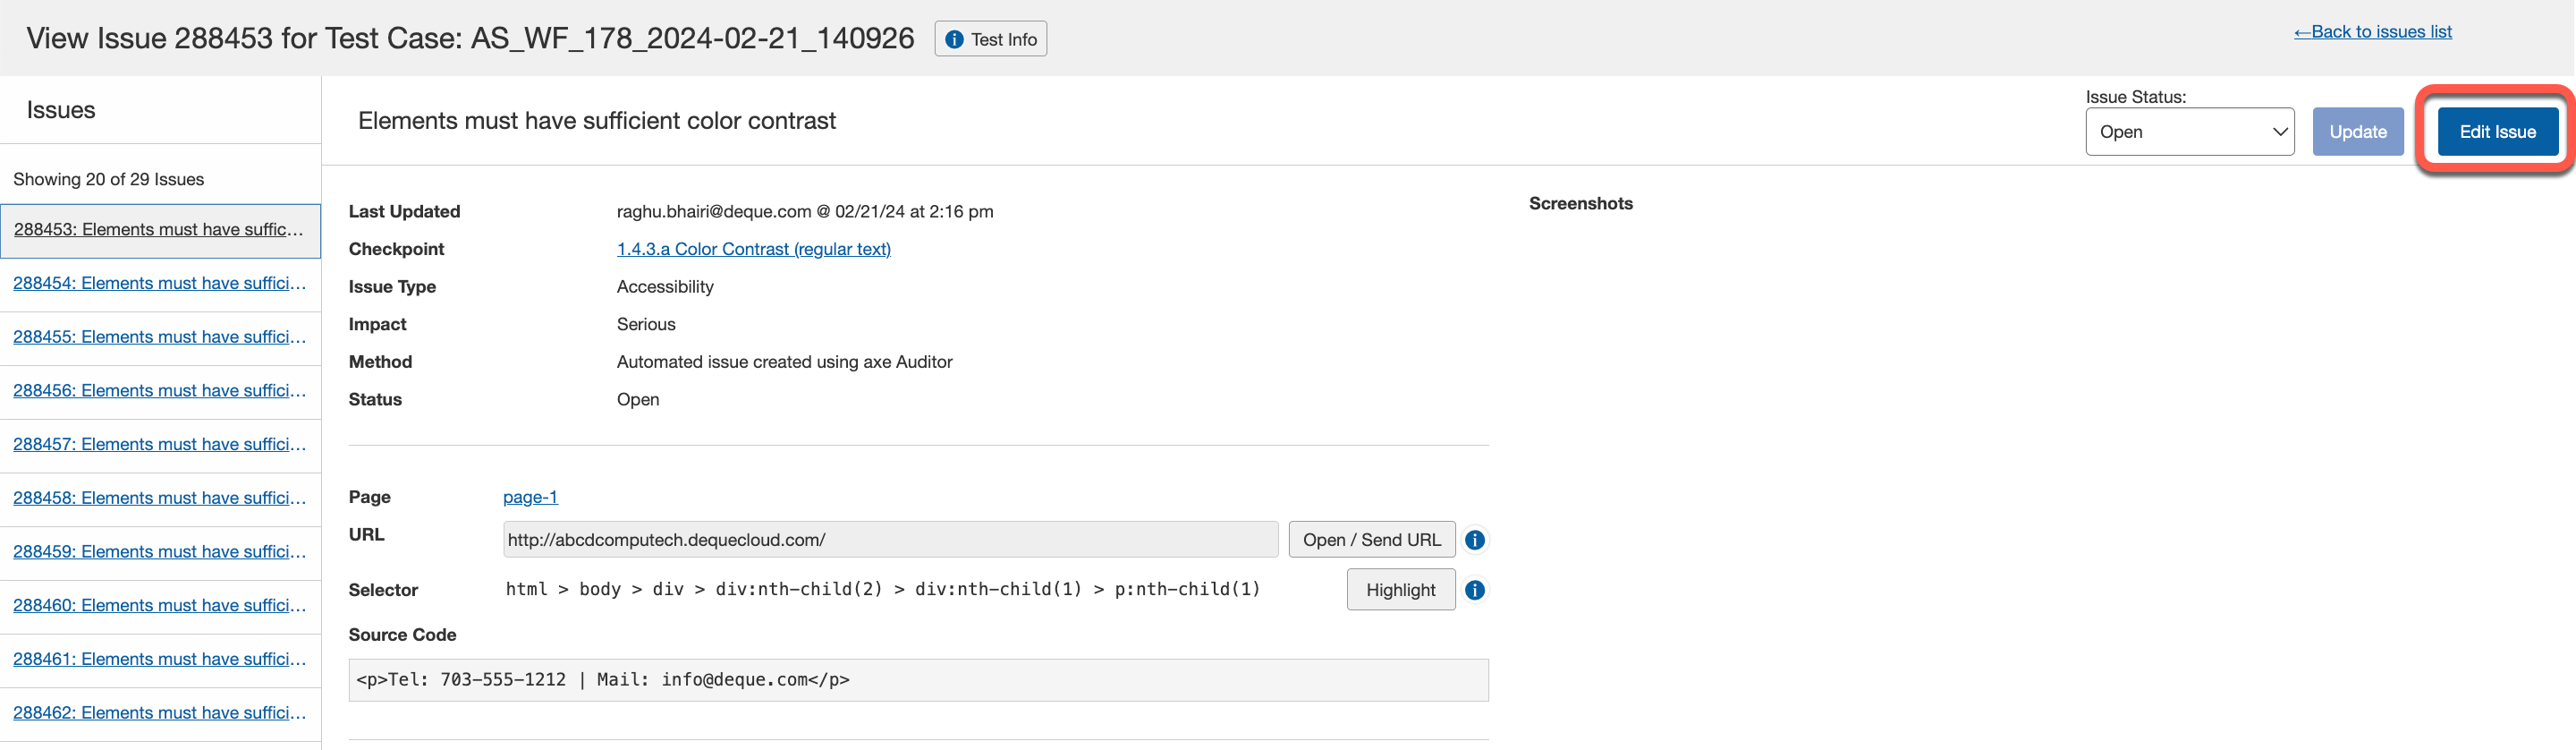2576x750 pixels.
Task: Click the Source Code text box
Action: (917, 680)
